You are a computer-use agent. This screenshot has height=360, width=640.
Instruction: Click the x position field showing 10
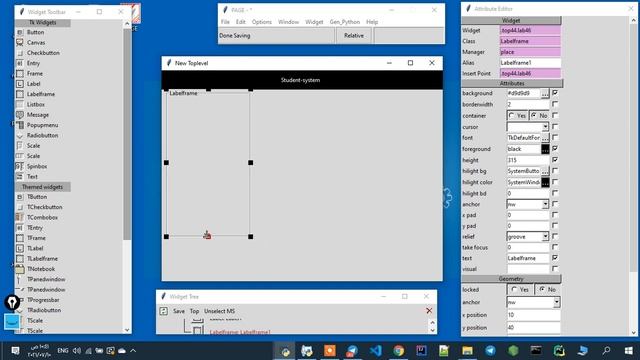(x=533, y=315)
